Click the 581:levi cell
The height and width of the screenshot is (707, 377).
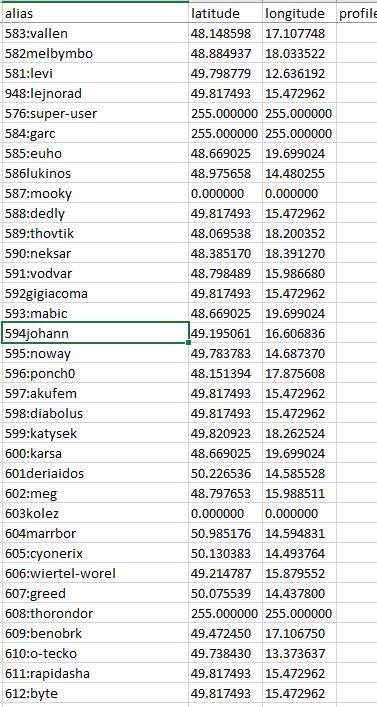tap(95, 73)
